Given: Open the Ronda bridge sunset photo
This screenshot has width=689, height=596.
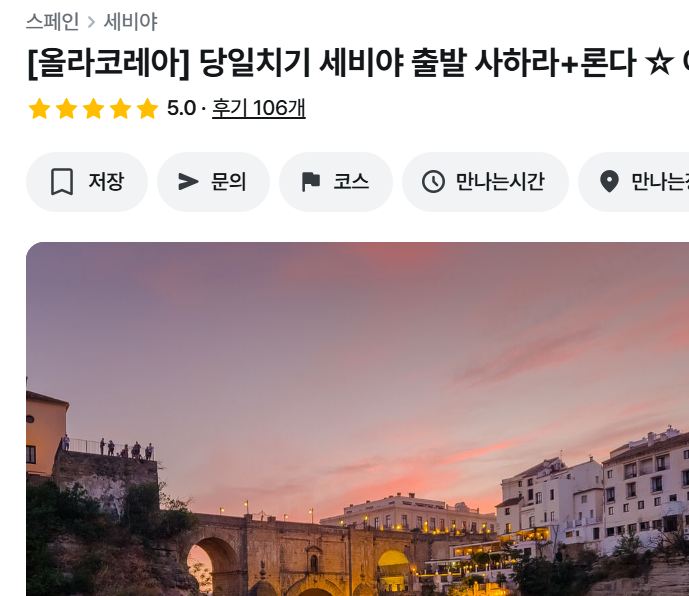Looking at the screenshot, I should (357, 419).
